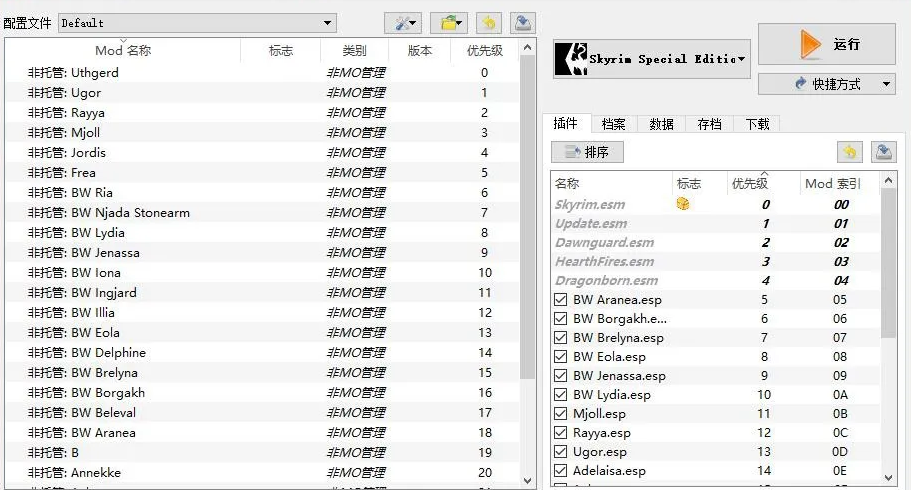The height and width of the screenshot is (490, 911).
Task: Sort mods by 优先级 header in mod list
Action: [485, 51]
